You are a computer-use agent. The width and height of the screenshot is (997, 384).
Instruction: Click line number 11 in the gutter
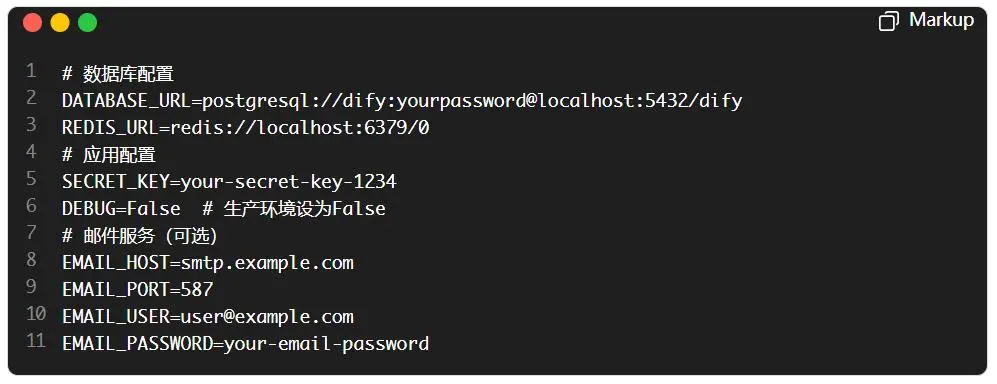click(x=36, y=341)
